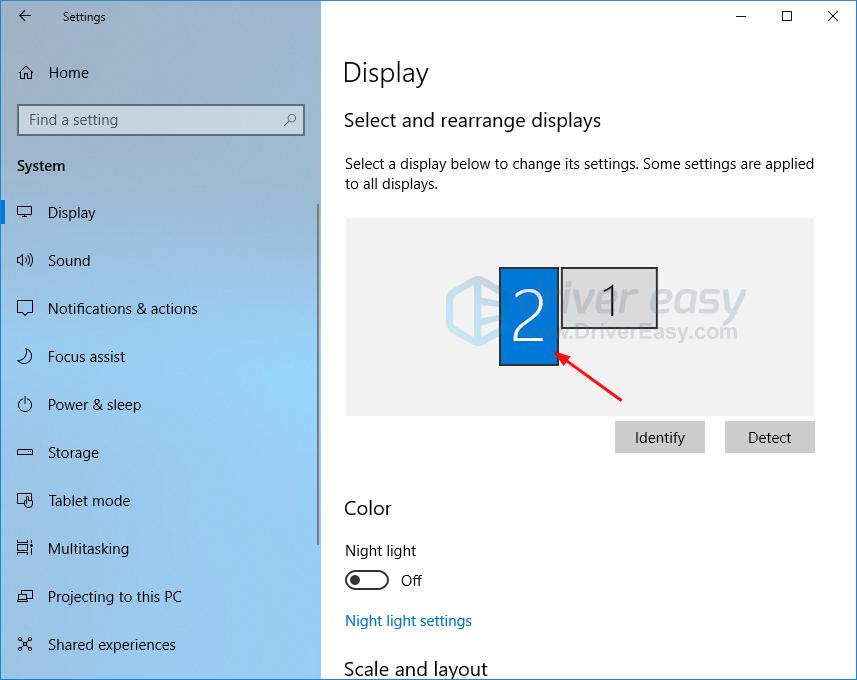This screenshot has height=680, width=857.
Task: Open Night light settings link
Action: 408,620
